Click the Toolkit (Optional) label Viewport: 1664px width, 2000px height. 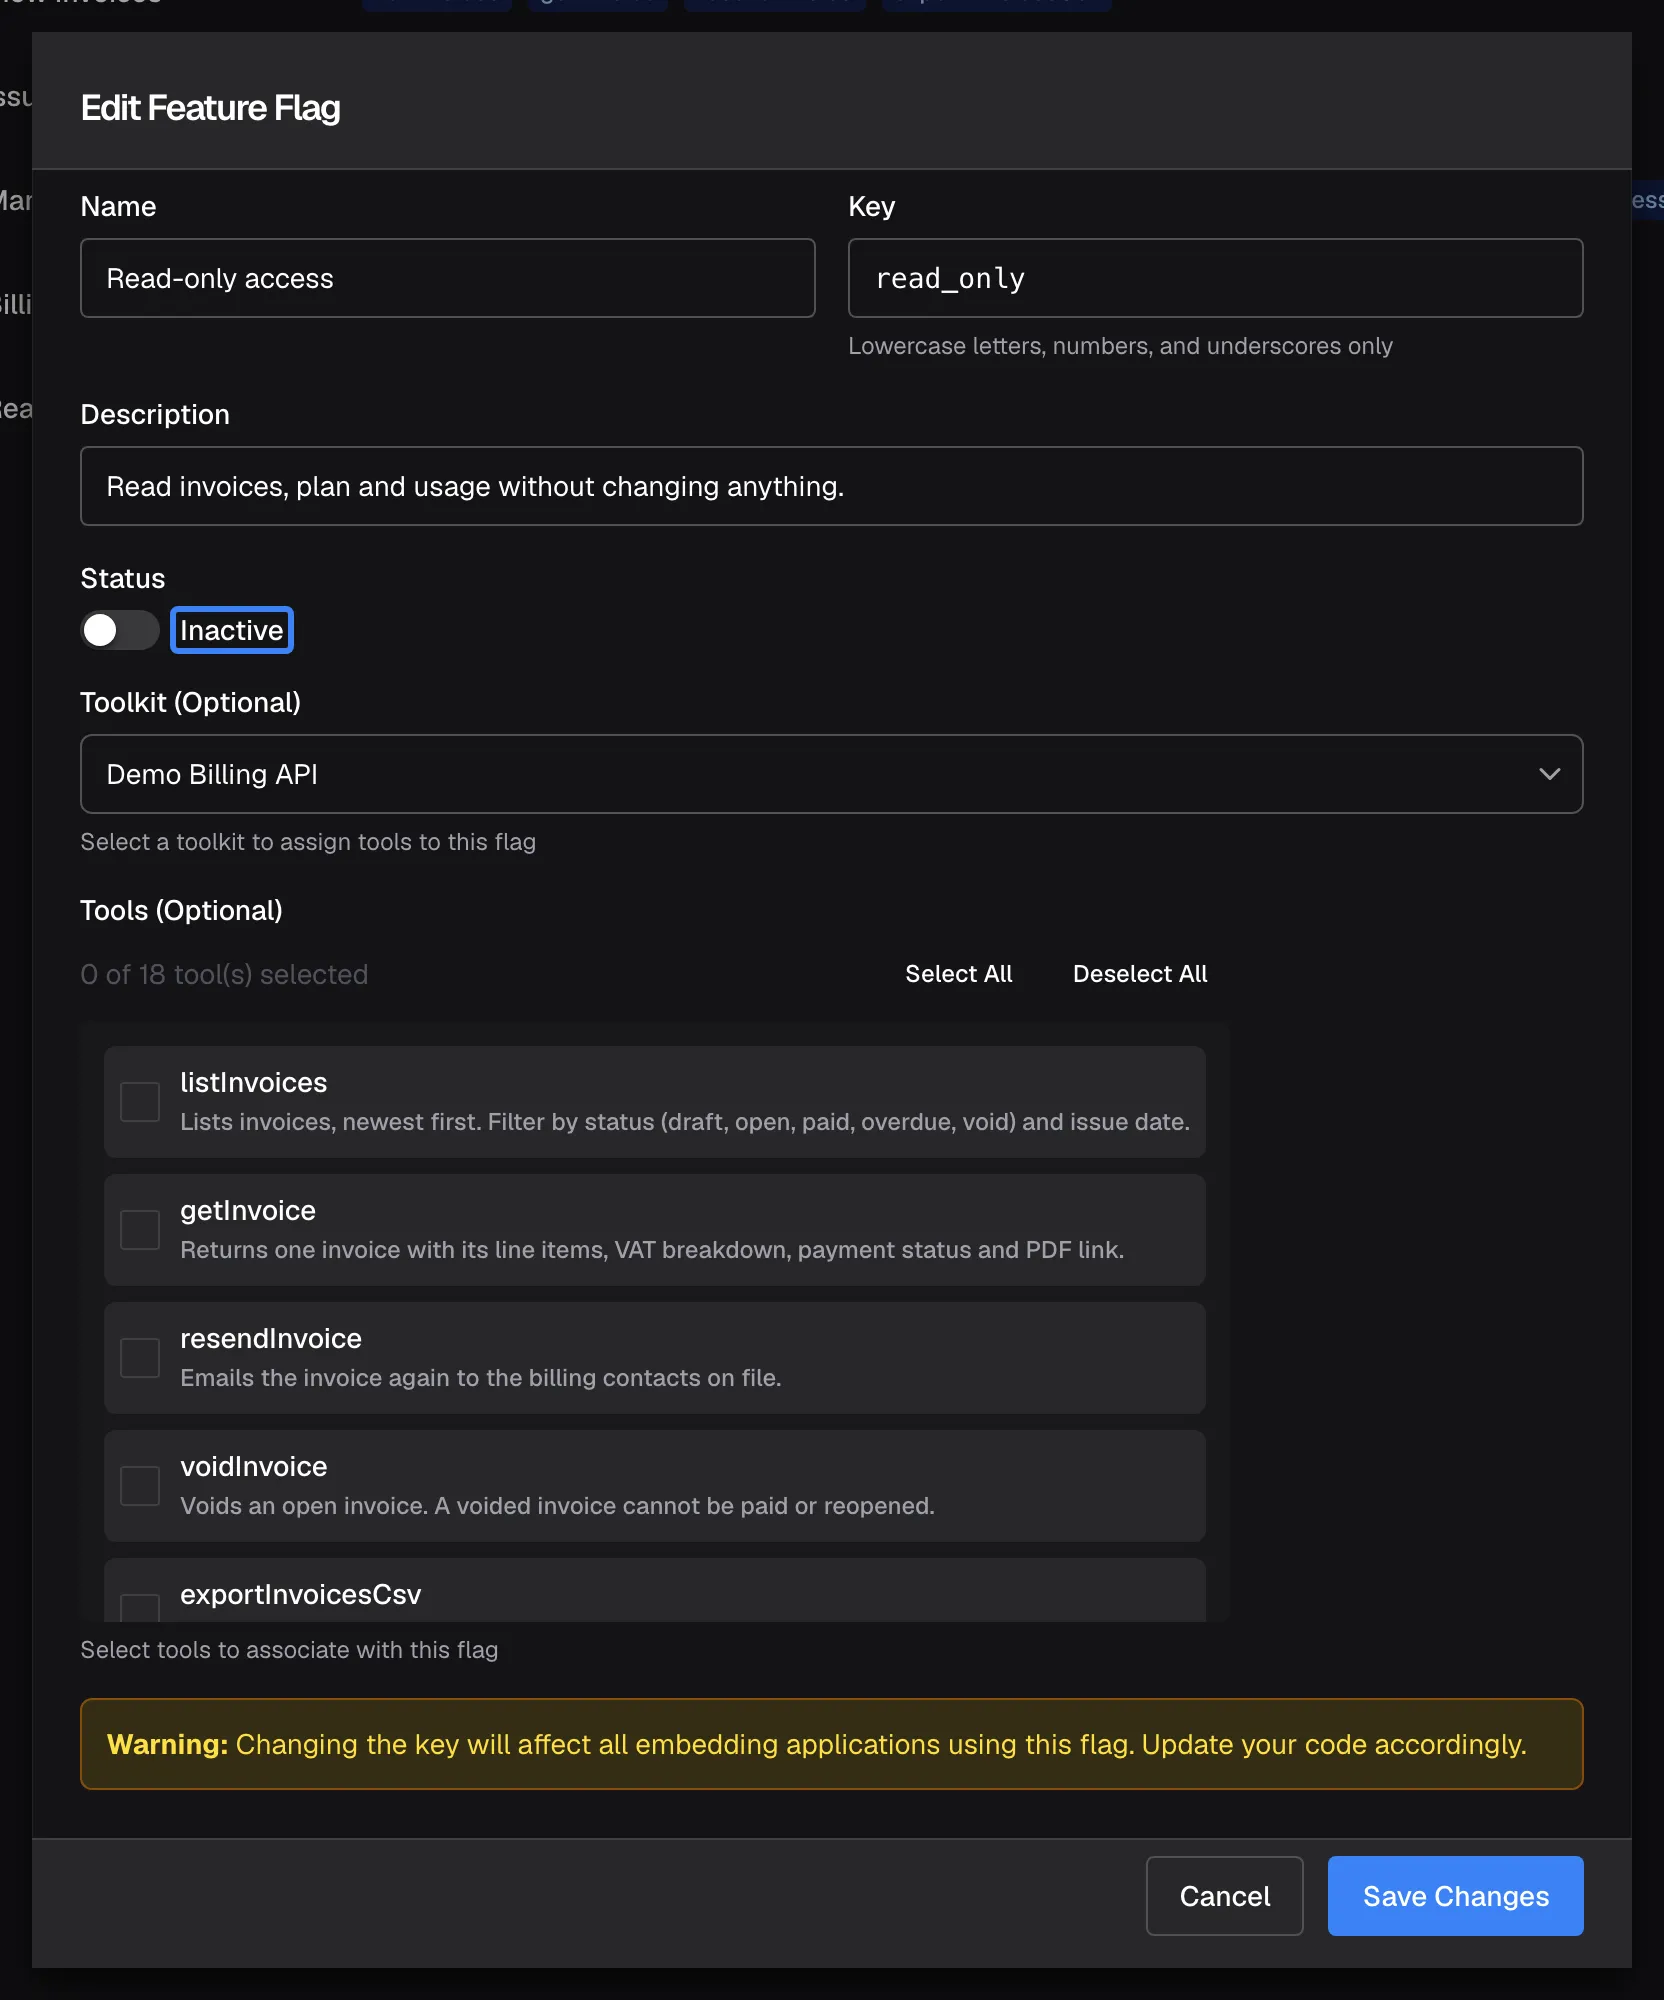(x=190, y=702)
